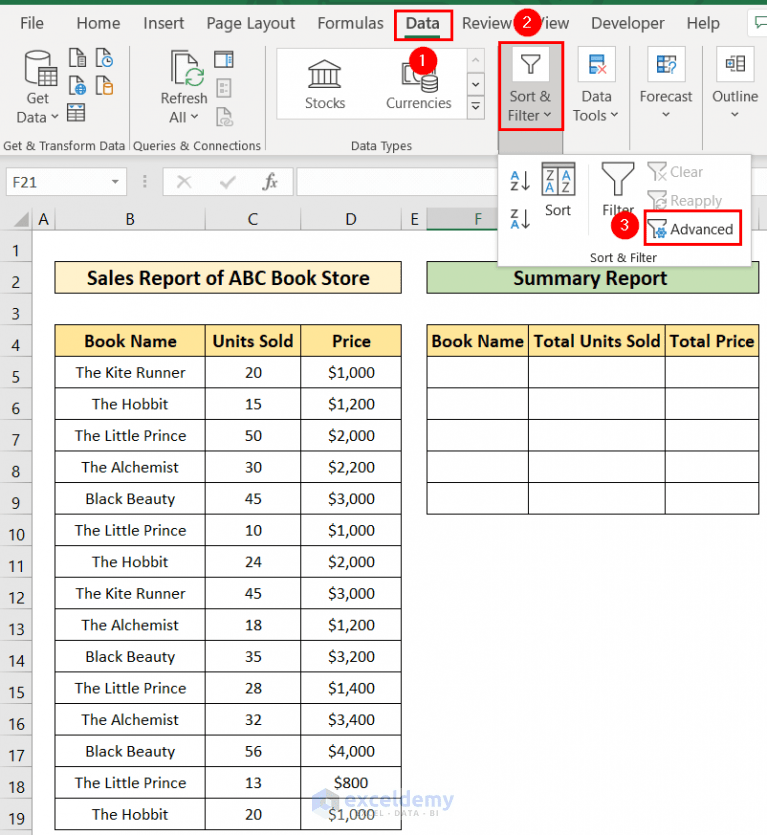The image size is (767, 835).
Task: Sort A to Z ascending
Action: [x=520, y=181]
